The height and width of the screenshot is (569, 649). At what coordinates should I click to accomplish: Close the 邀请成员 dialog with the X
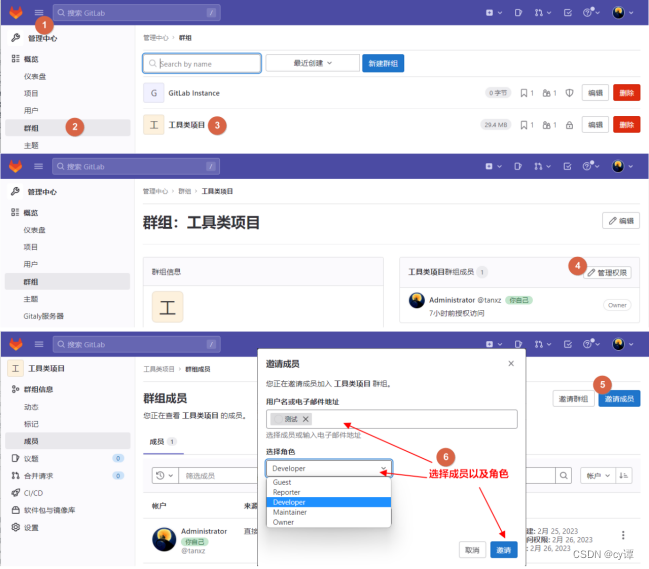click(511, 363)
